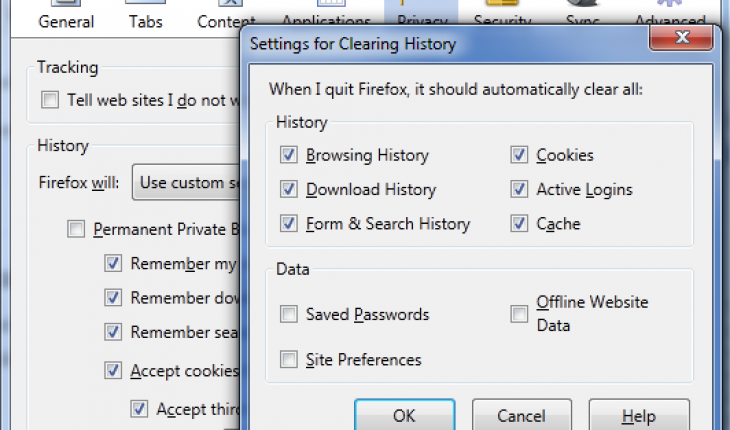Uncheck Browsing History checkbox
Viewport: 730px width, 430px height.
[289, 155]
